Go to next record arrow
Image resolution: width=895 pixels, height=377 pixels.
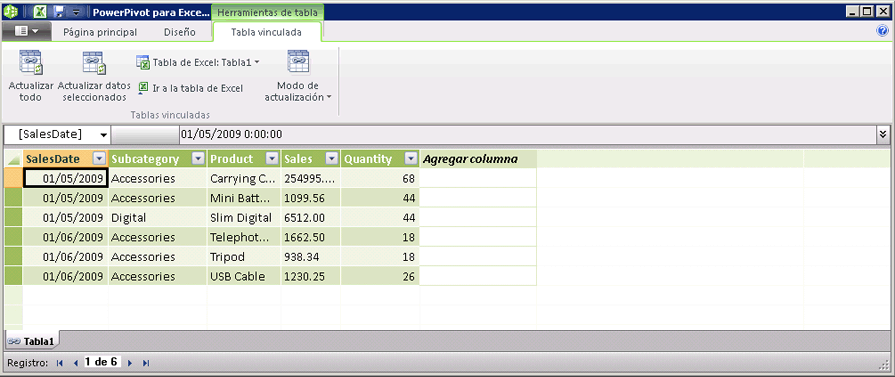[130, 363]
